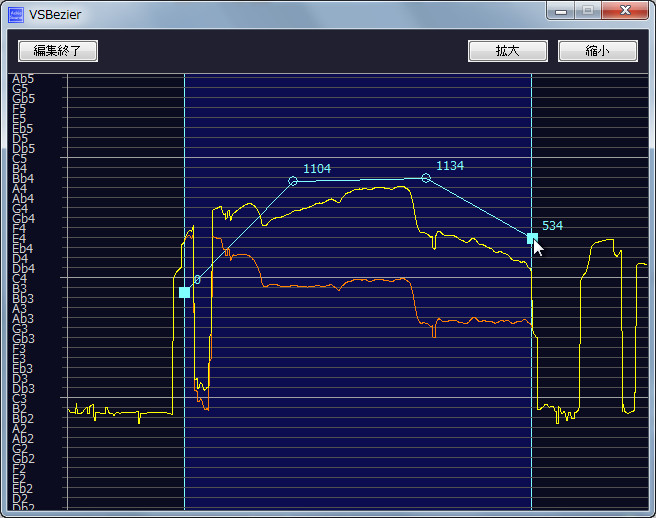Click the 編集終了 button
Image resolution: width=656 pixels, height=518 pixels.
coord(58,51)
